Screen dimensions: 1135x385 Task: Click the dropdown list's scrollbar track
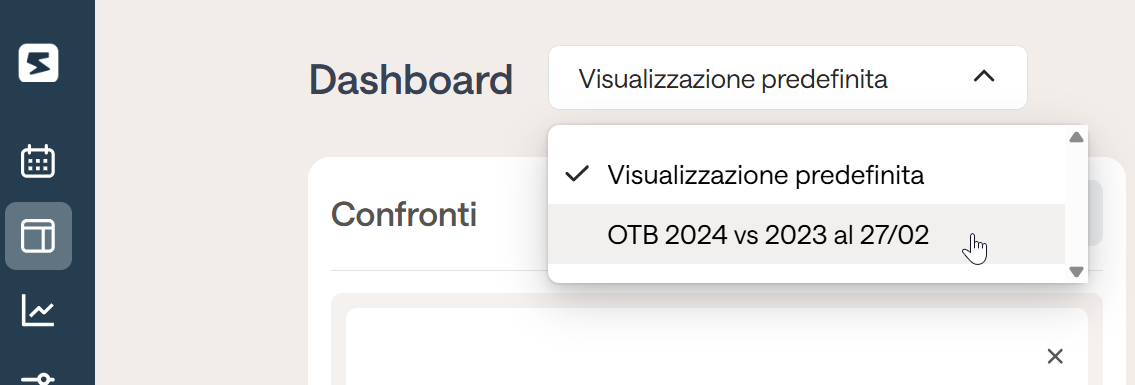click(1076, 204)
